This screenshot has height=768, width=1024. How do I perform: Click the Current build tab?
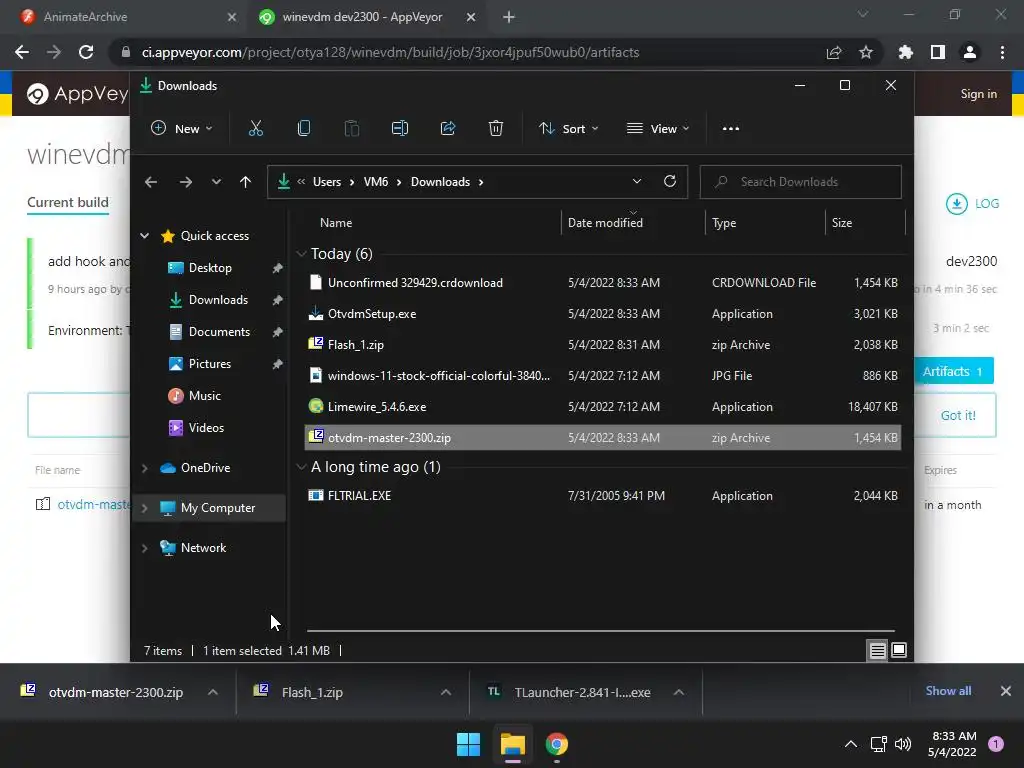click(68, 202)
